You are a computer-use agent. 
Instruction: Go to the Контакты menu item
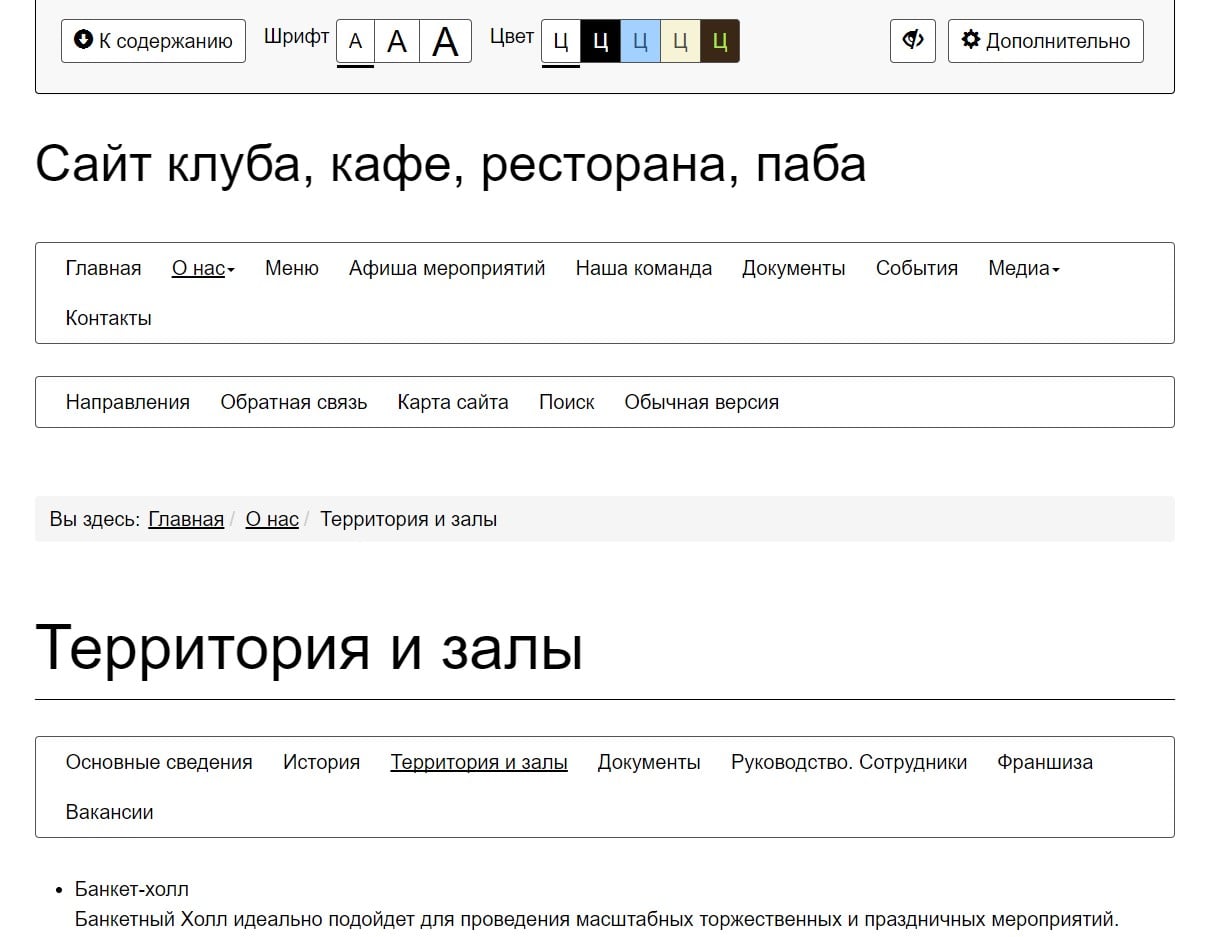(x=108, y=318)
